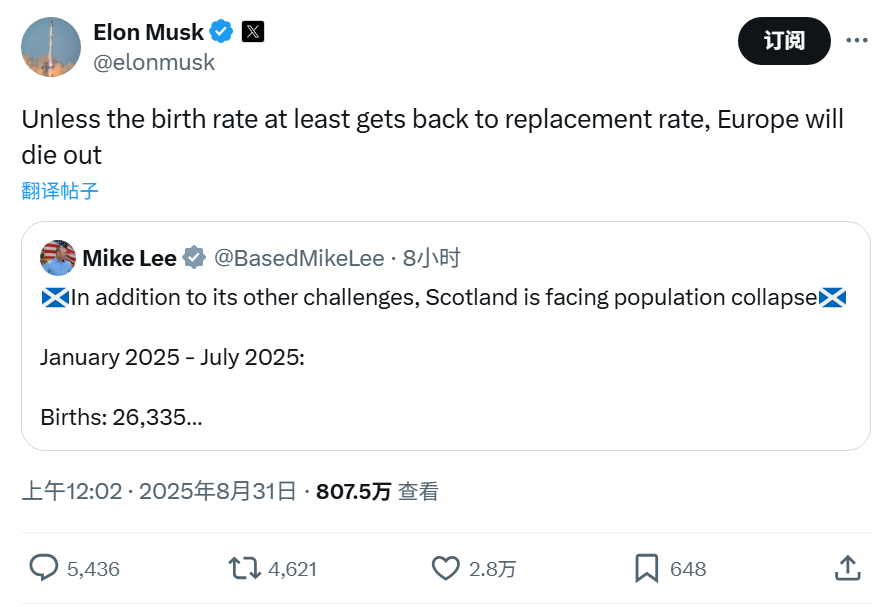The width and height of the screenshot is (891, 607).
Task: Repost this tweet using the retweet icon
Action: [x=243, y=568]
